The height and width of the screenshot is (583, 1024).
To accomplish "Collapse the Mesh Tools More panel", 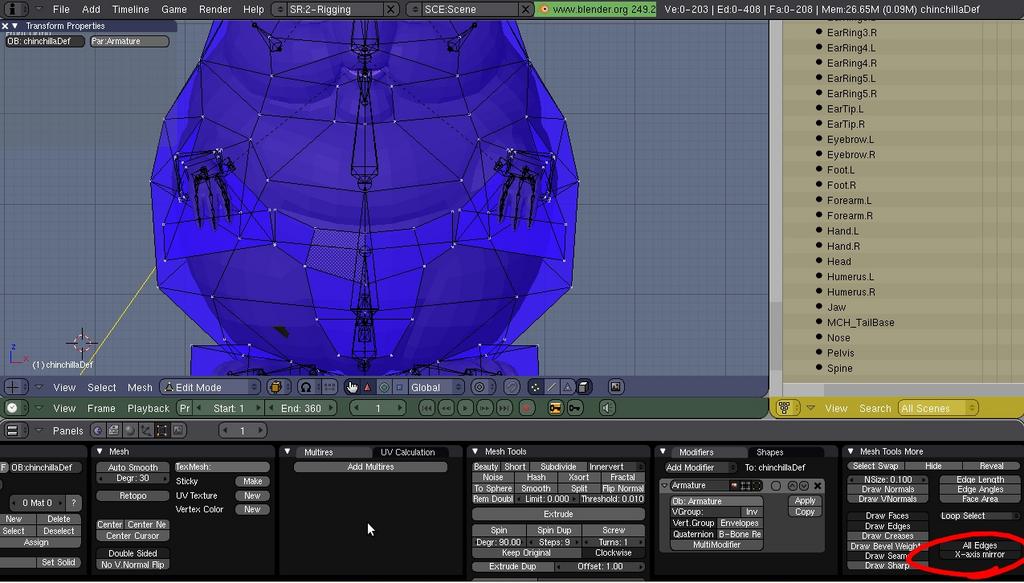I will [850, 451].
